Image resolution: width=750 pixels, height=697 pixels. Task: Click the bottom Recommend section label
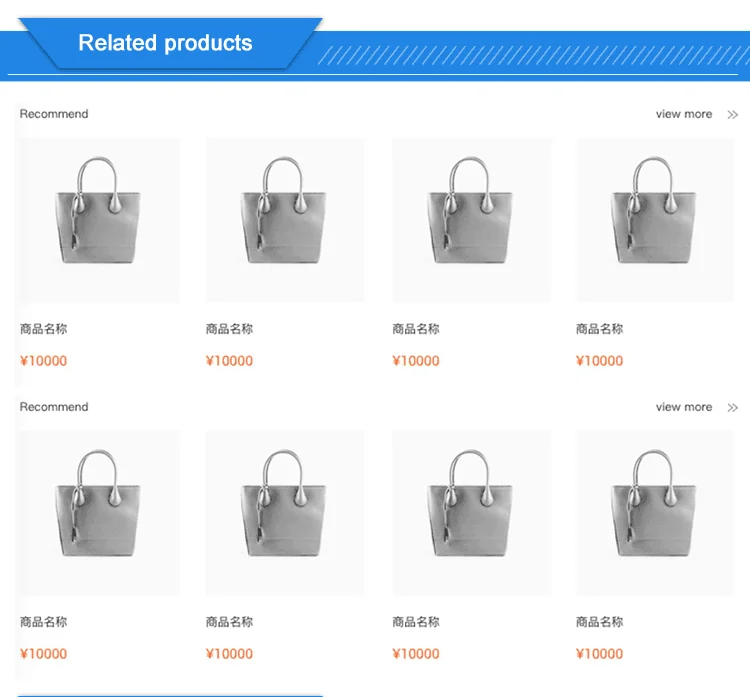pos(54,407)
